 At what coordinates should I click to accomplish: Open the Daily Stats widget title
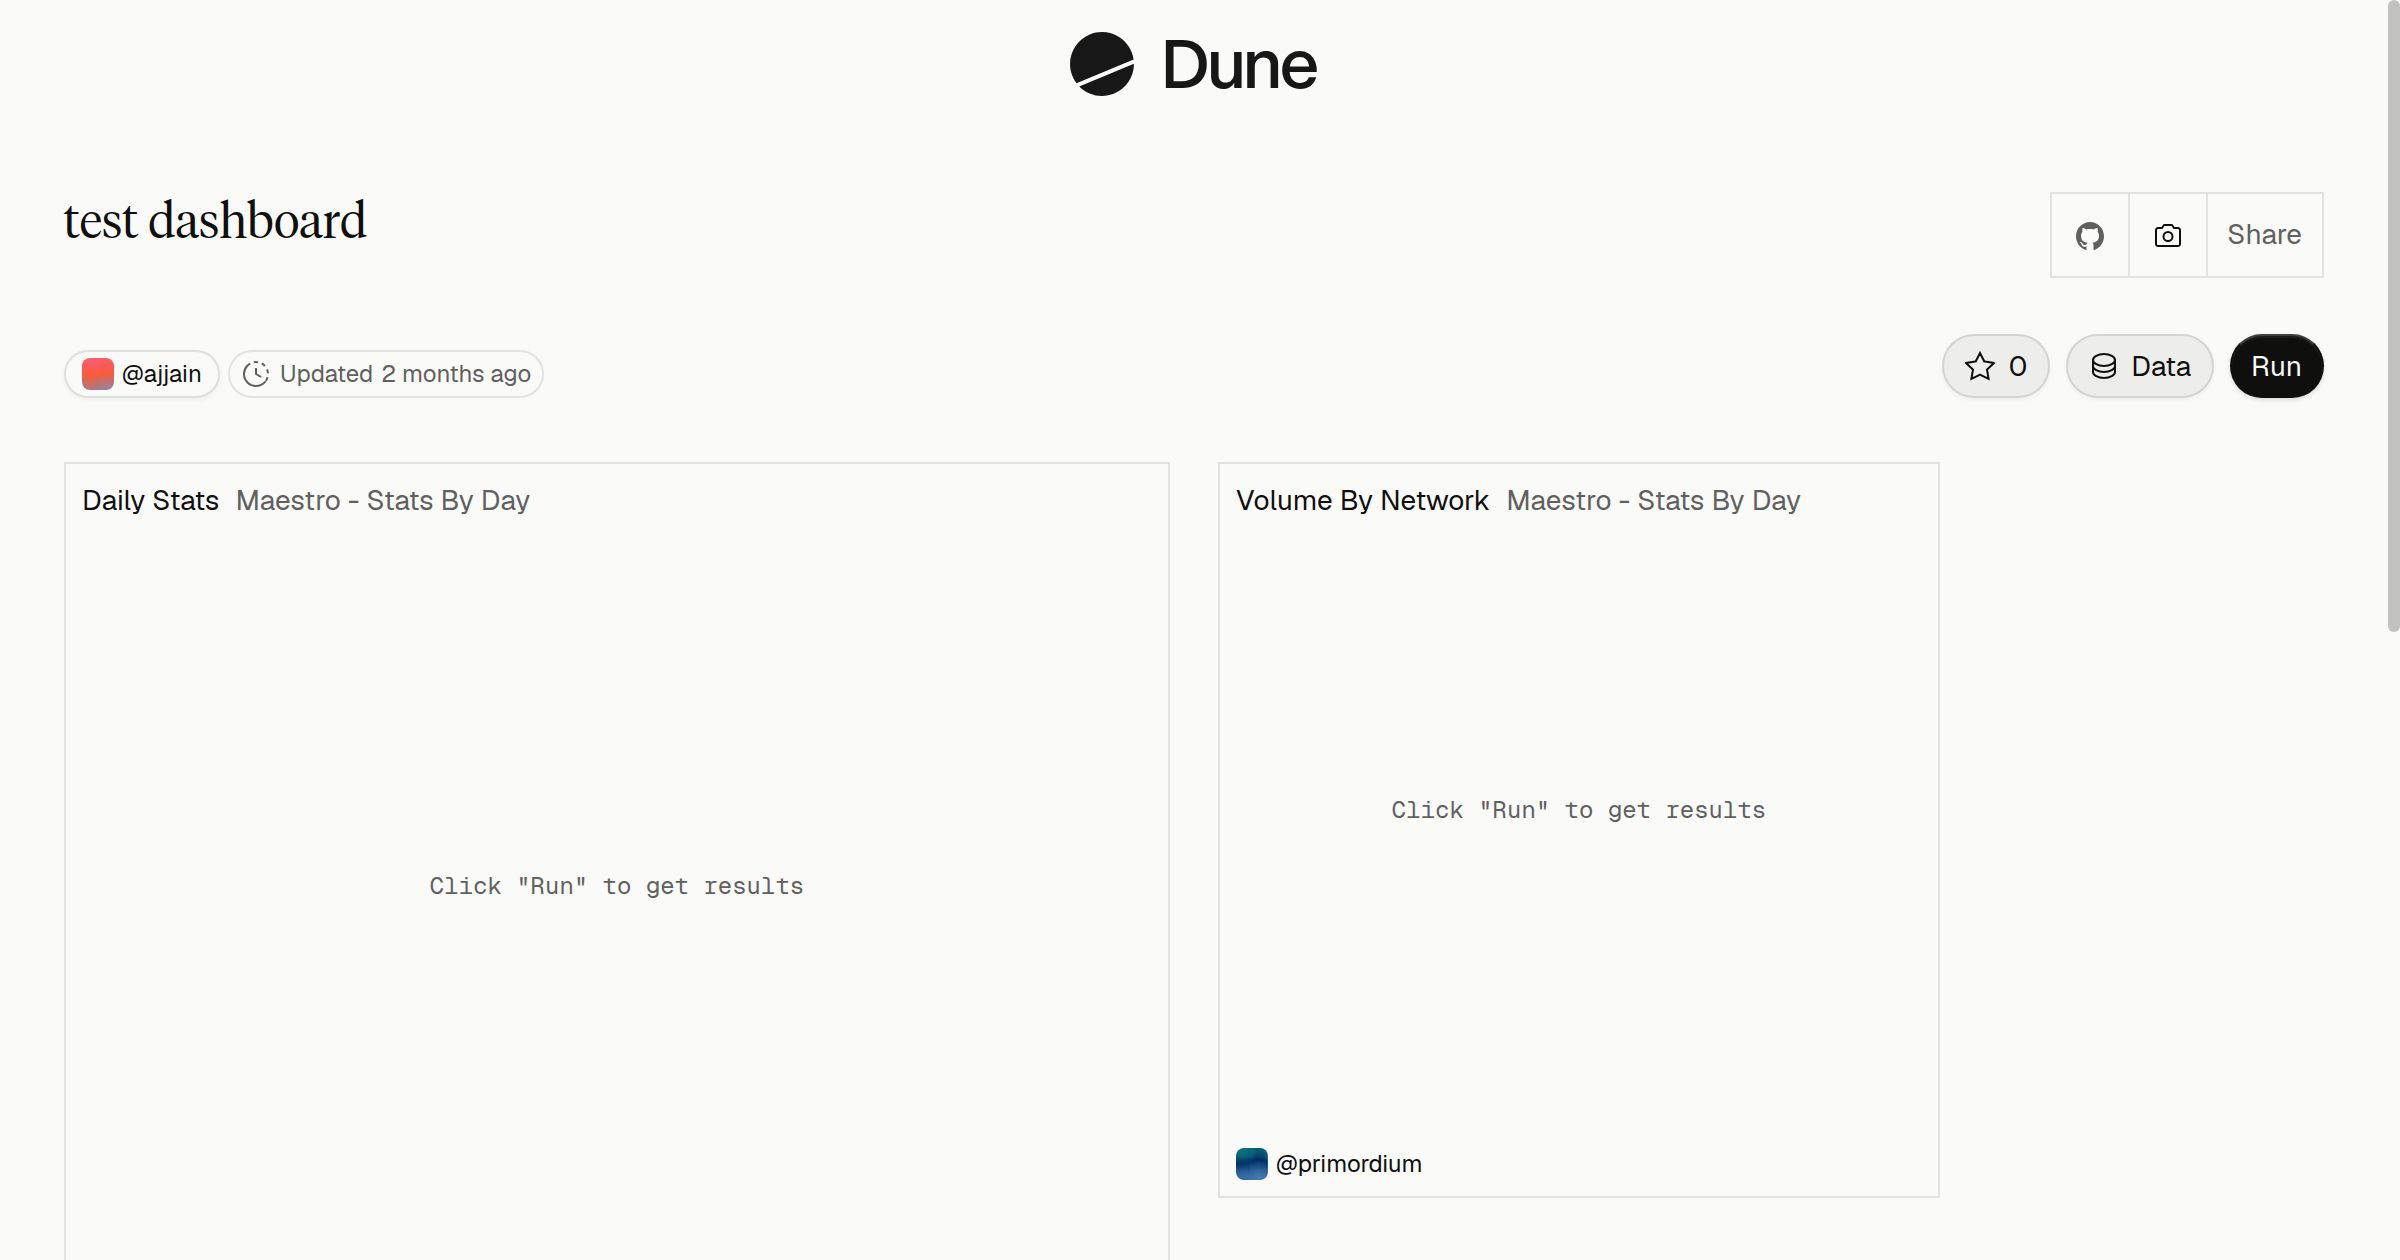150,500
